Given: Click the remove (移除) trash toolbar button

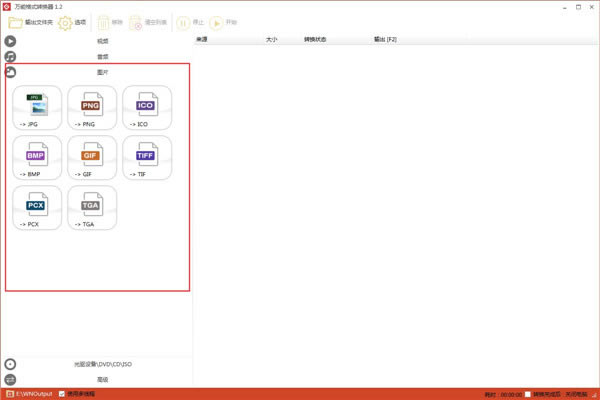Looking at the screenshot, I should (110, 23).
